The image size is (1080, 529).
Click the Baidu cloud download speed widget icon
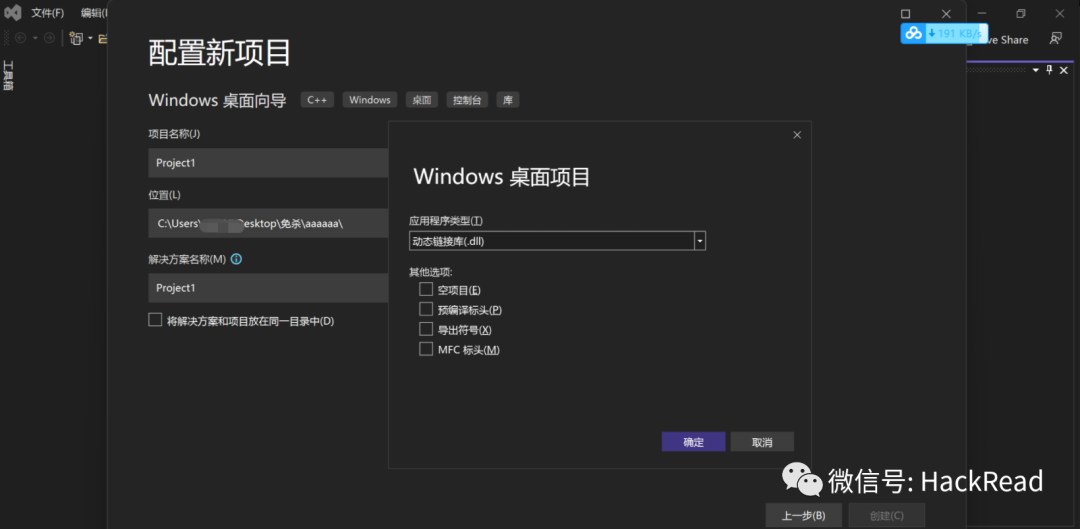tap(913, 33)
